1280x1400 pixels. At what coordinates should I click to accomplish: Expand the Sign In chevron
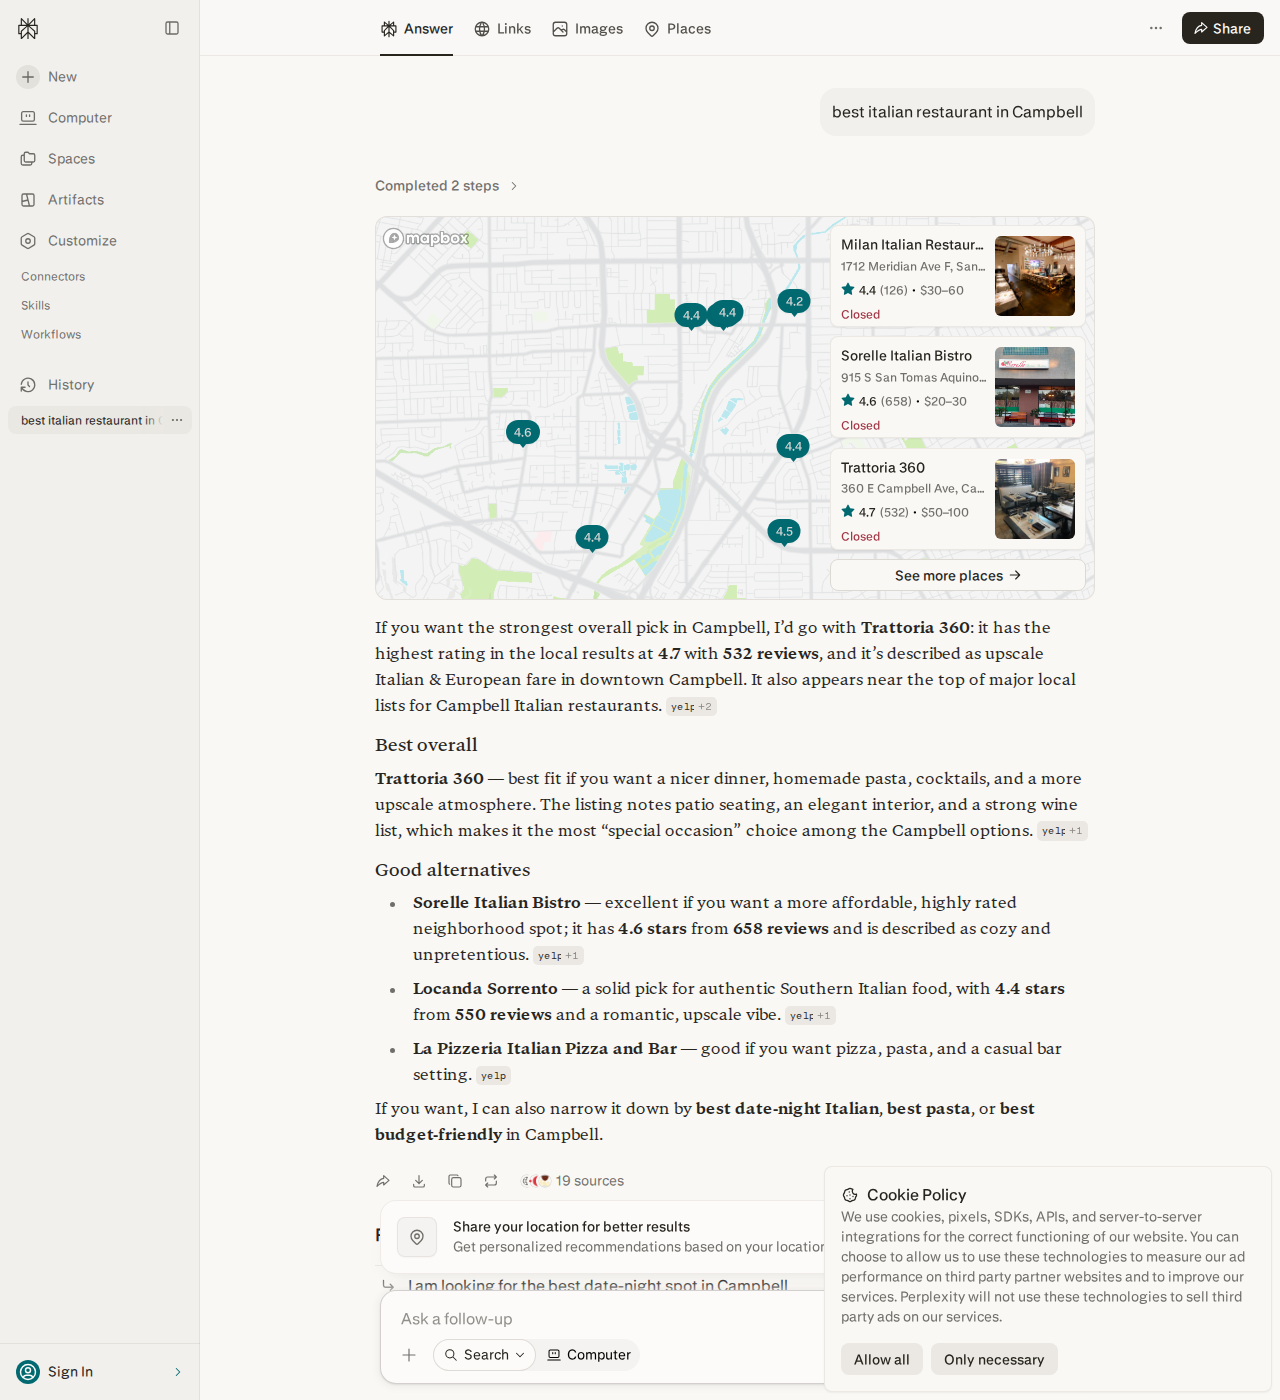178,1372
